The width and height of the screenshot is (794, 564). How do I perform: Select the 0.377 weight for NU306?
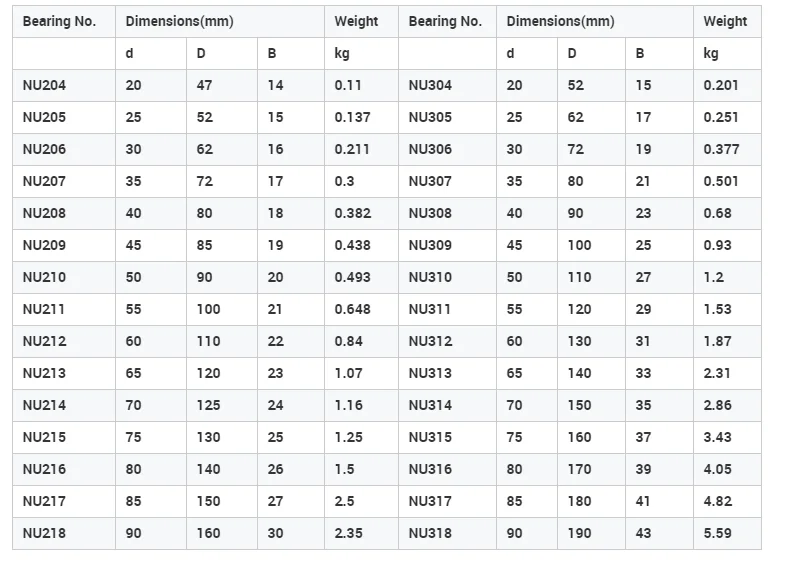click(721, 150)
